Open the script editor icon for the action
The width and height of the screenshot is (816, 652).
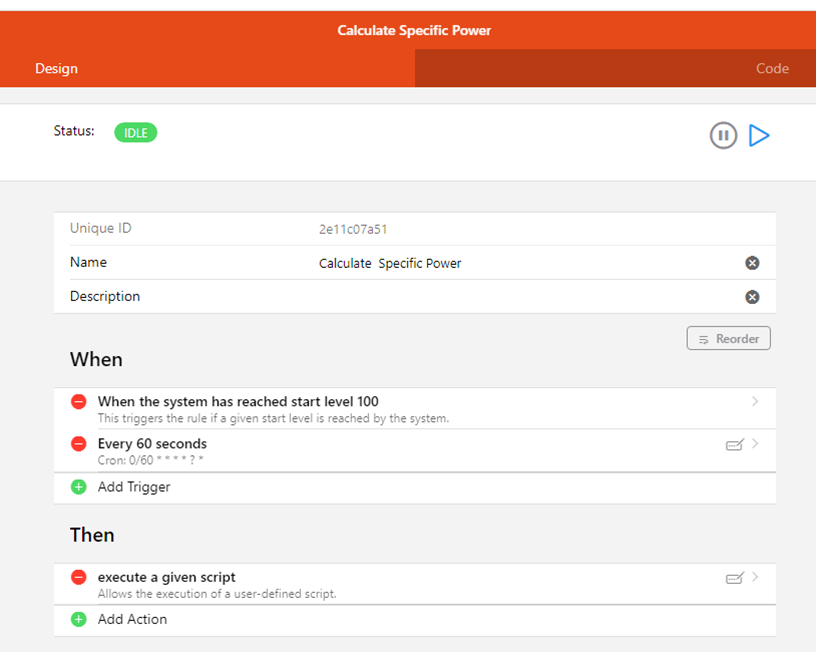click(x=734, y=578)
